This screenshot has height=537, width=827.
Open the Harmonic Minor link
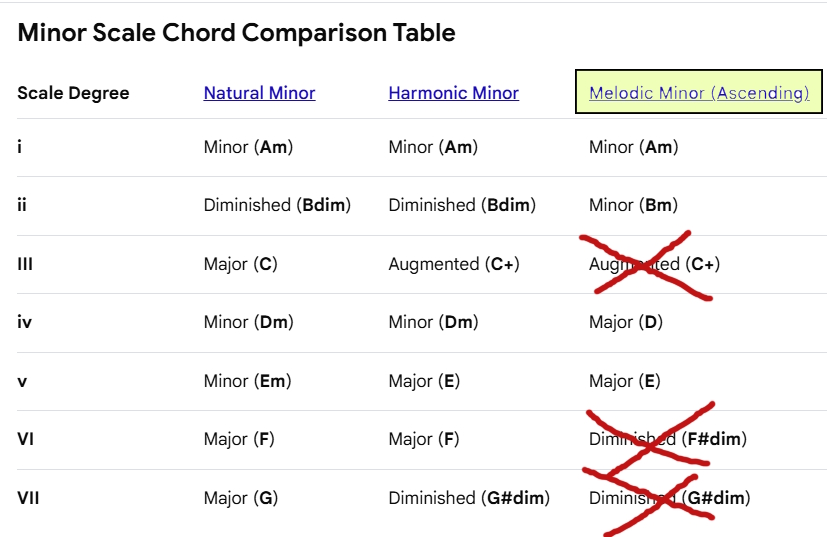(x=453, y=93)
